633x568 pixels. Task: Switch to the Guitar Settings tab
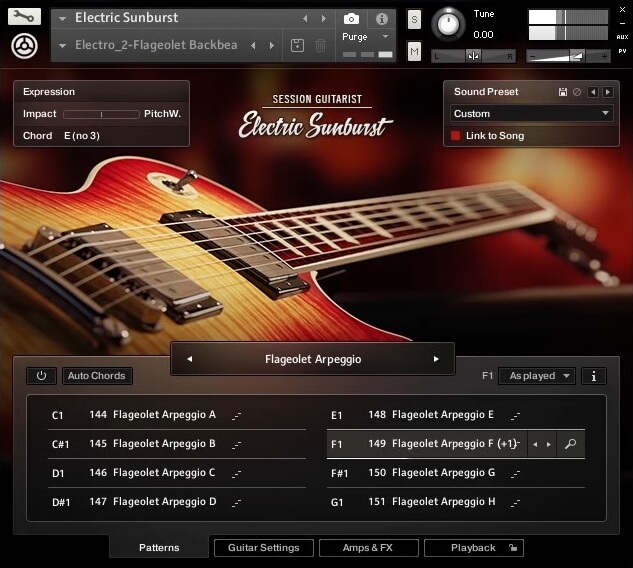tap(264, 548)
